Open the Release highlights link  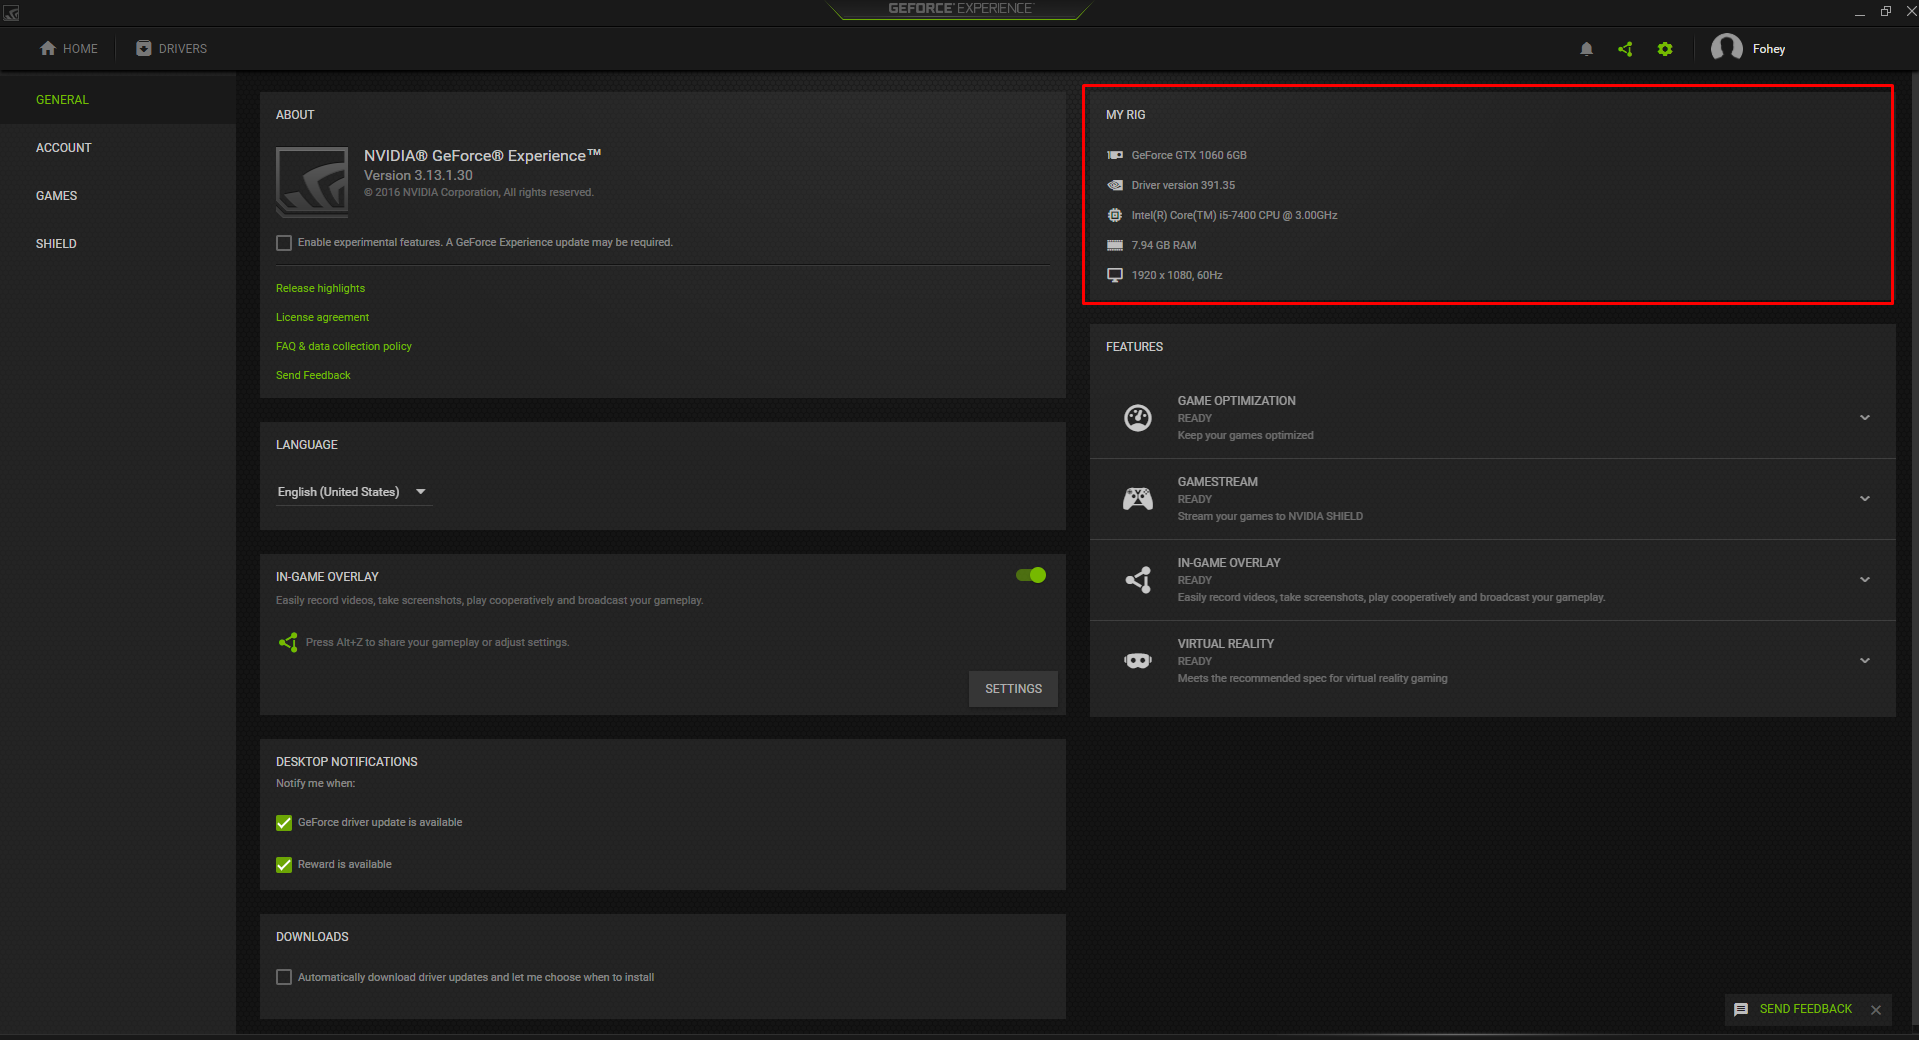(x=320, y=288)
